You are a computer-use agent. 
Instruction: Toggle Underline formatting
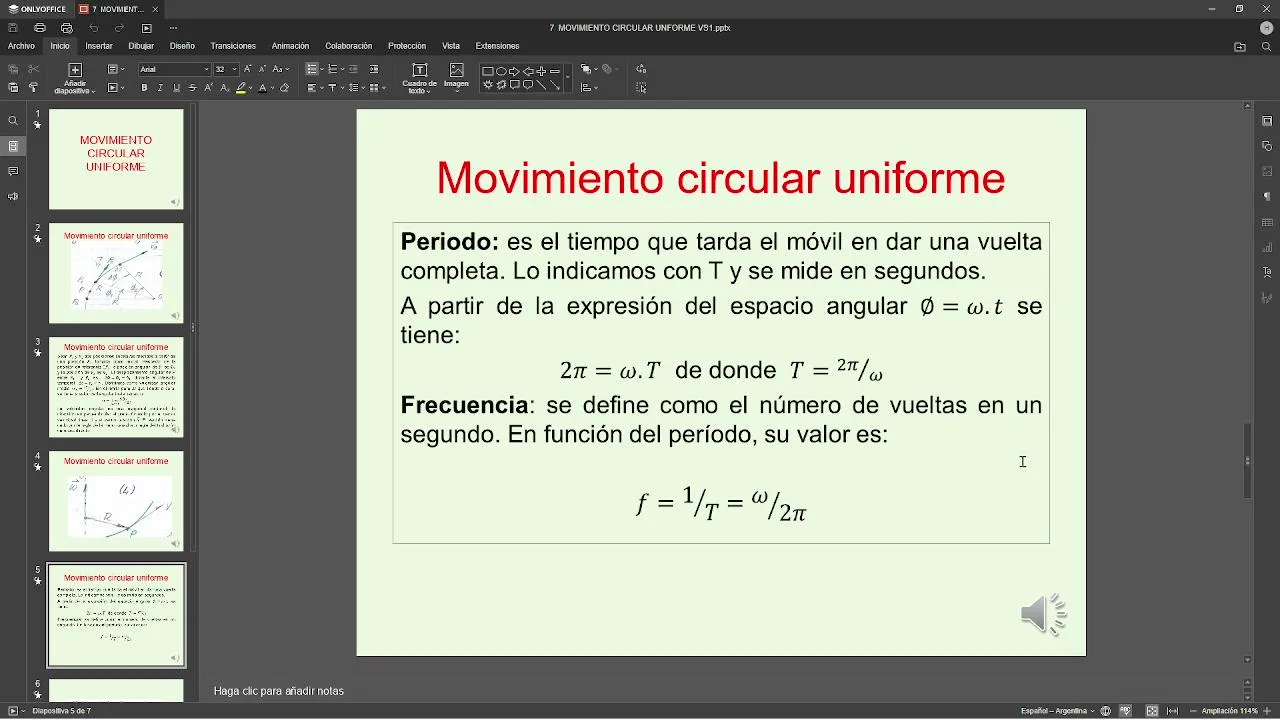(176, 88)
